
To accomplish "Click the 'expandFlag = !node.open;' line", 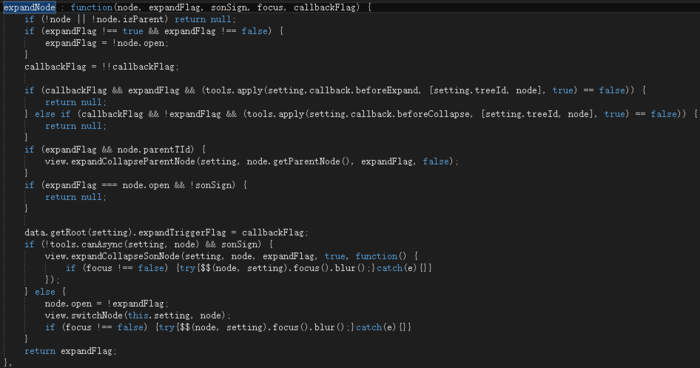I will (x=107, y=43).
